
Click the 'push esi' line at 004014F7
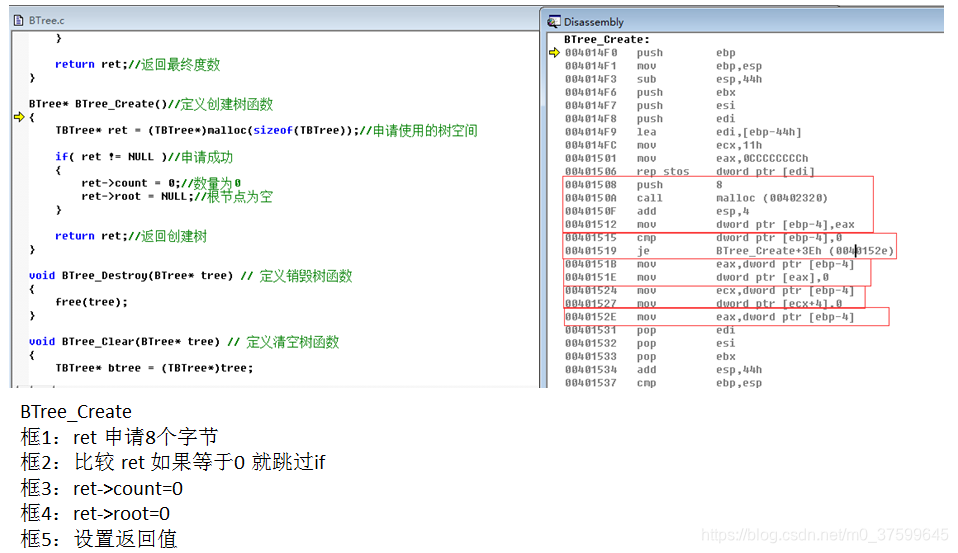(x=650, y=106)
